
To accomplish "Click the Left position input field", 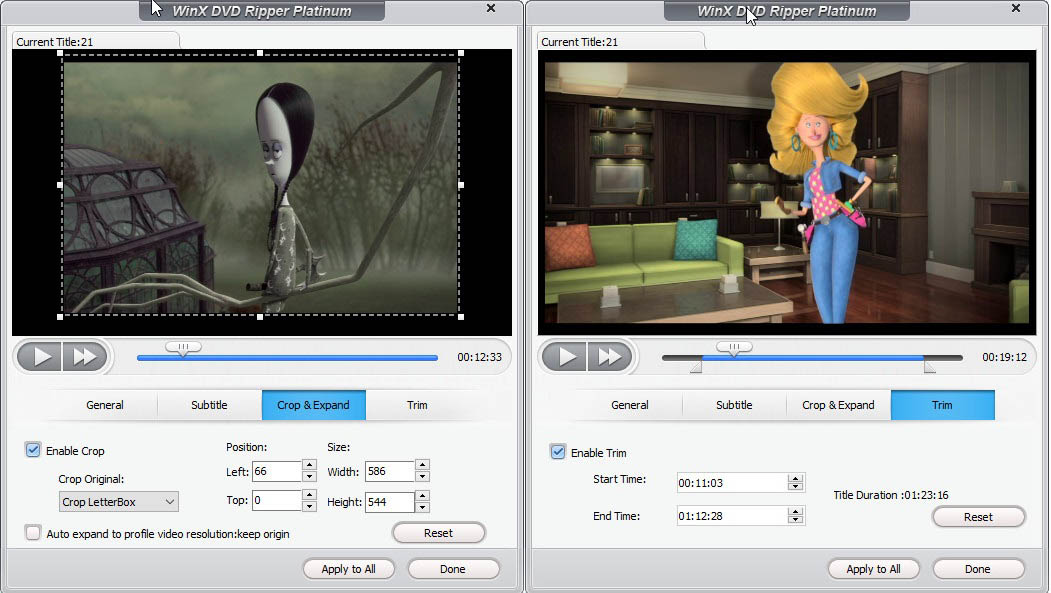I will [277, 471].
